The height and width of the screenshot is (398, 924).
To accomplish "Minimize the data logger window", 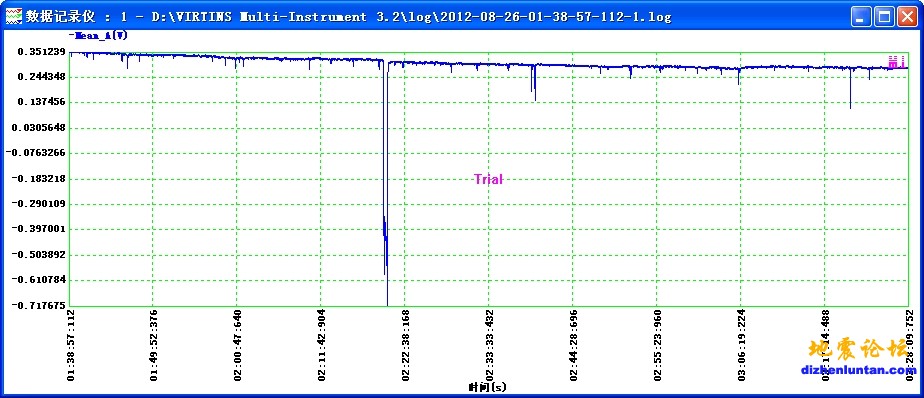I will (x=861, y=17).
